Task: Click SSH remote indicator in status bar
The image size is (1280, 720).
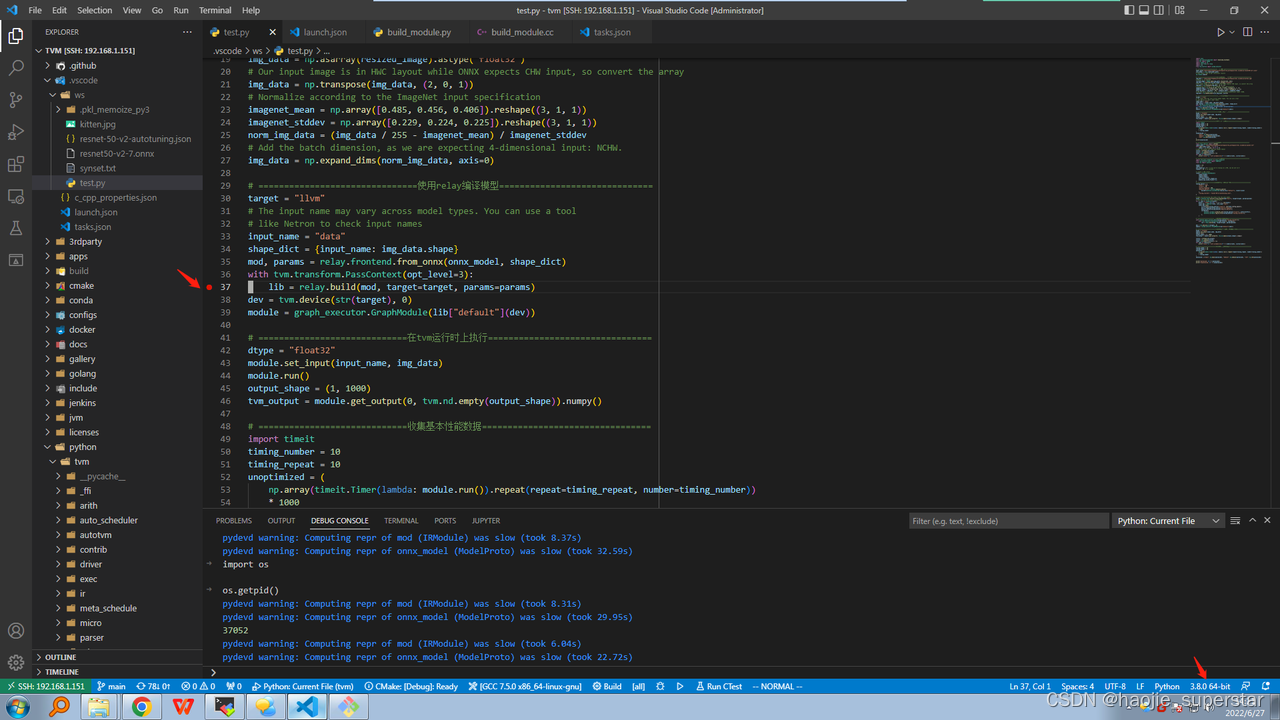Action: click(x=44, y=686)
